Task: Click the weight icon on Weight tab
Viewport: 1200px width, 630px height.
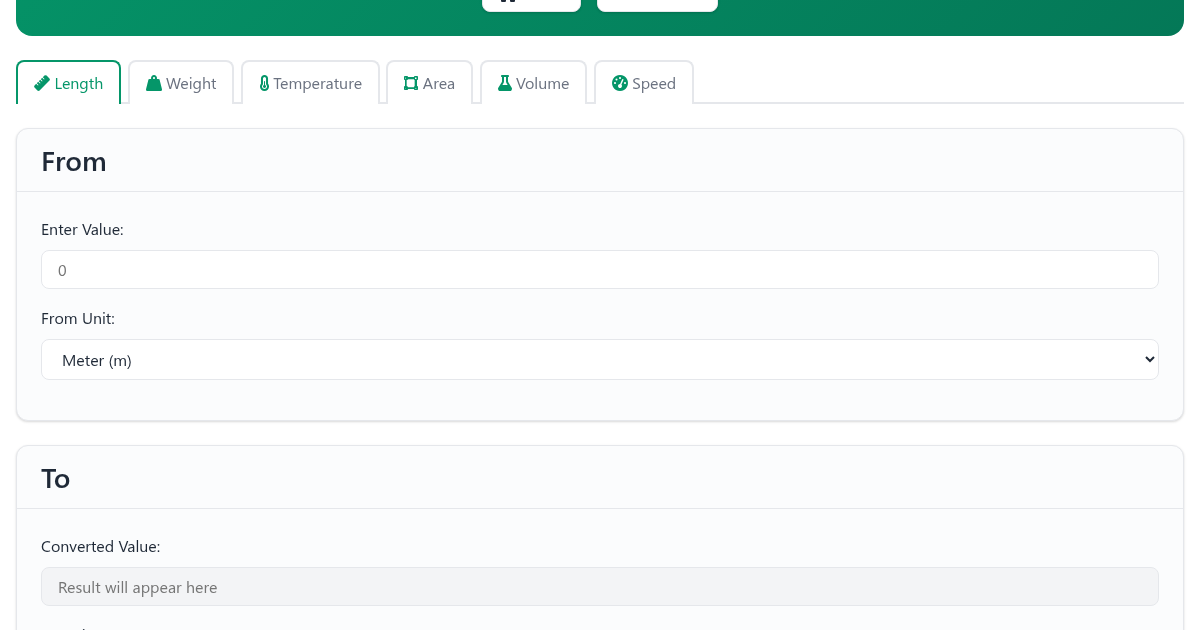Action: [154, 83]
